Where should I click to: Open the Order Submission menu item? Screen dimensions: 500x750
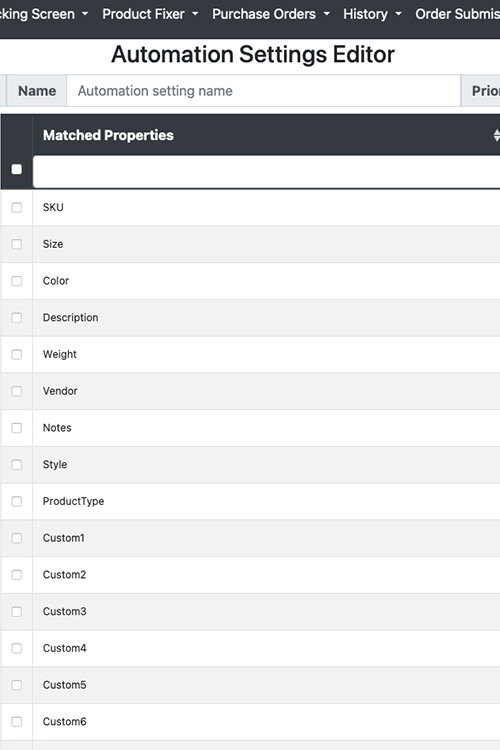coord(457,14)
